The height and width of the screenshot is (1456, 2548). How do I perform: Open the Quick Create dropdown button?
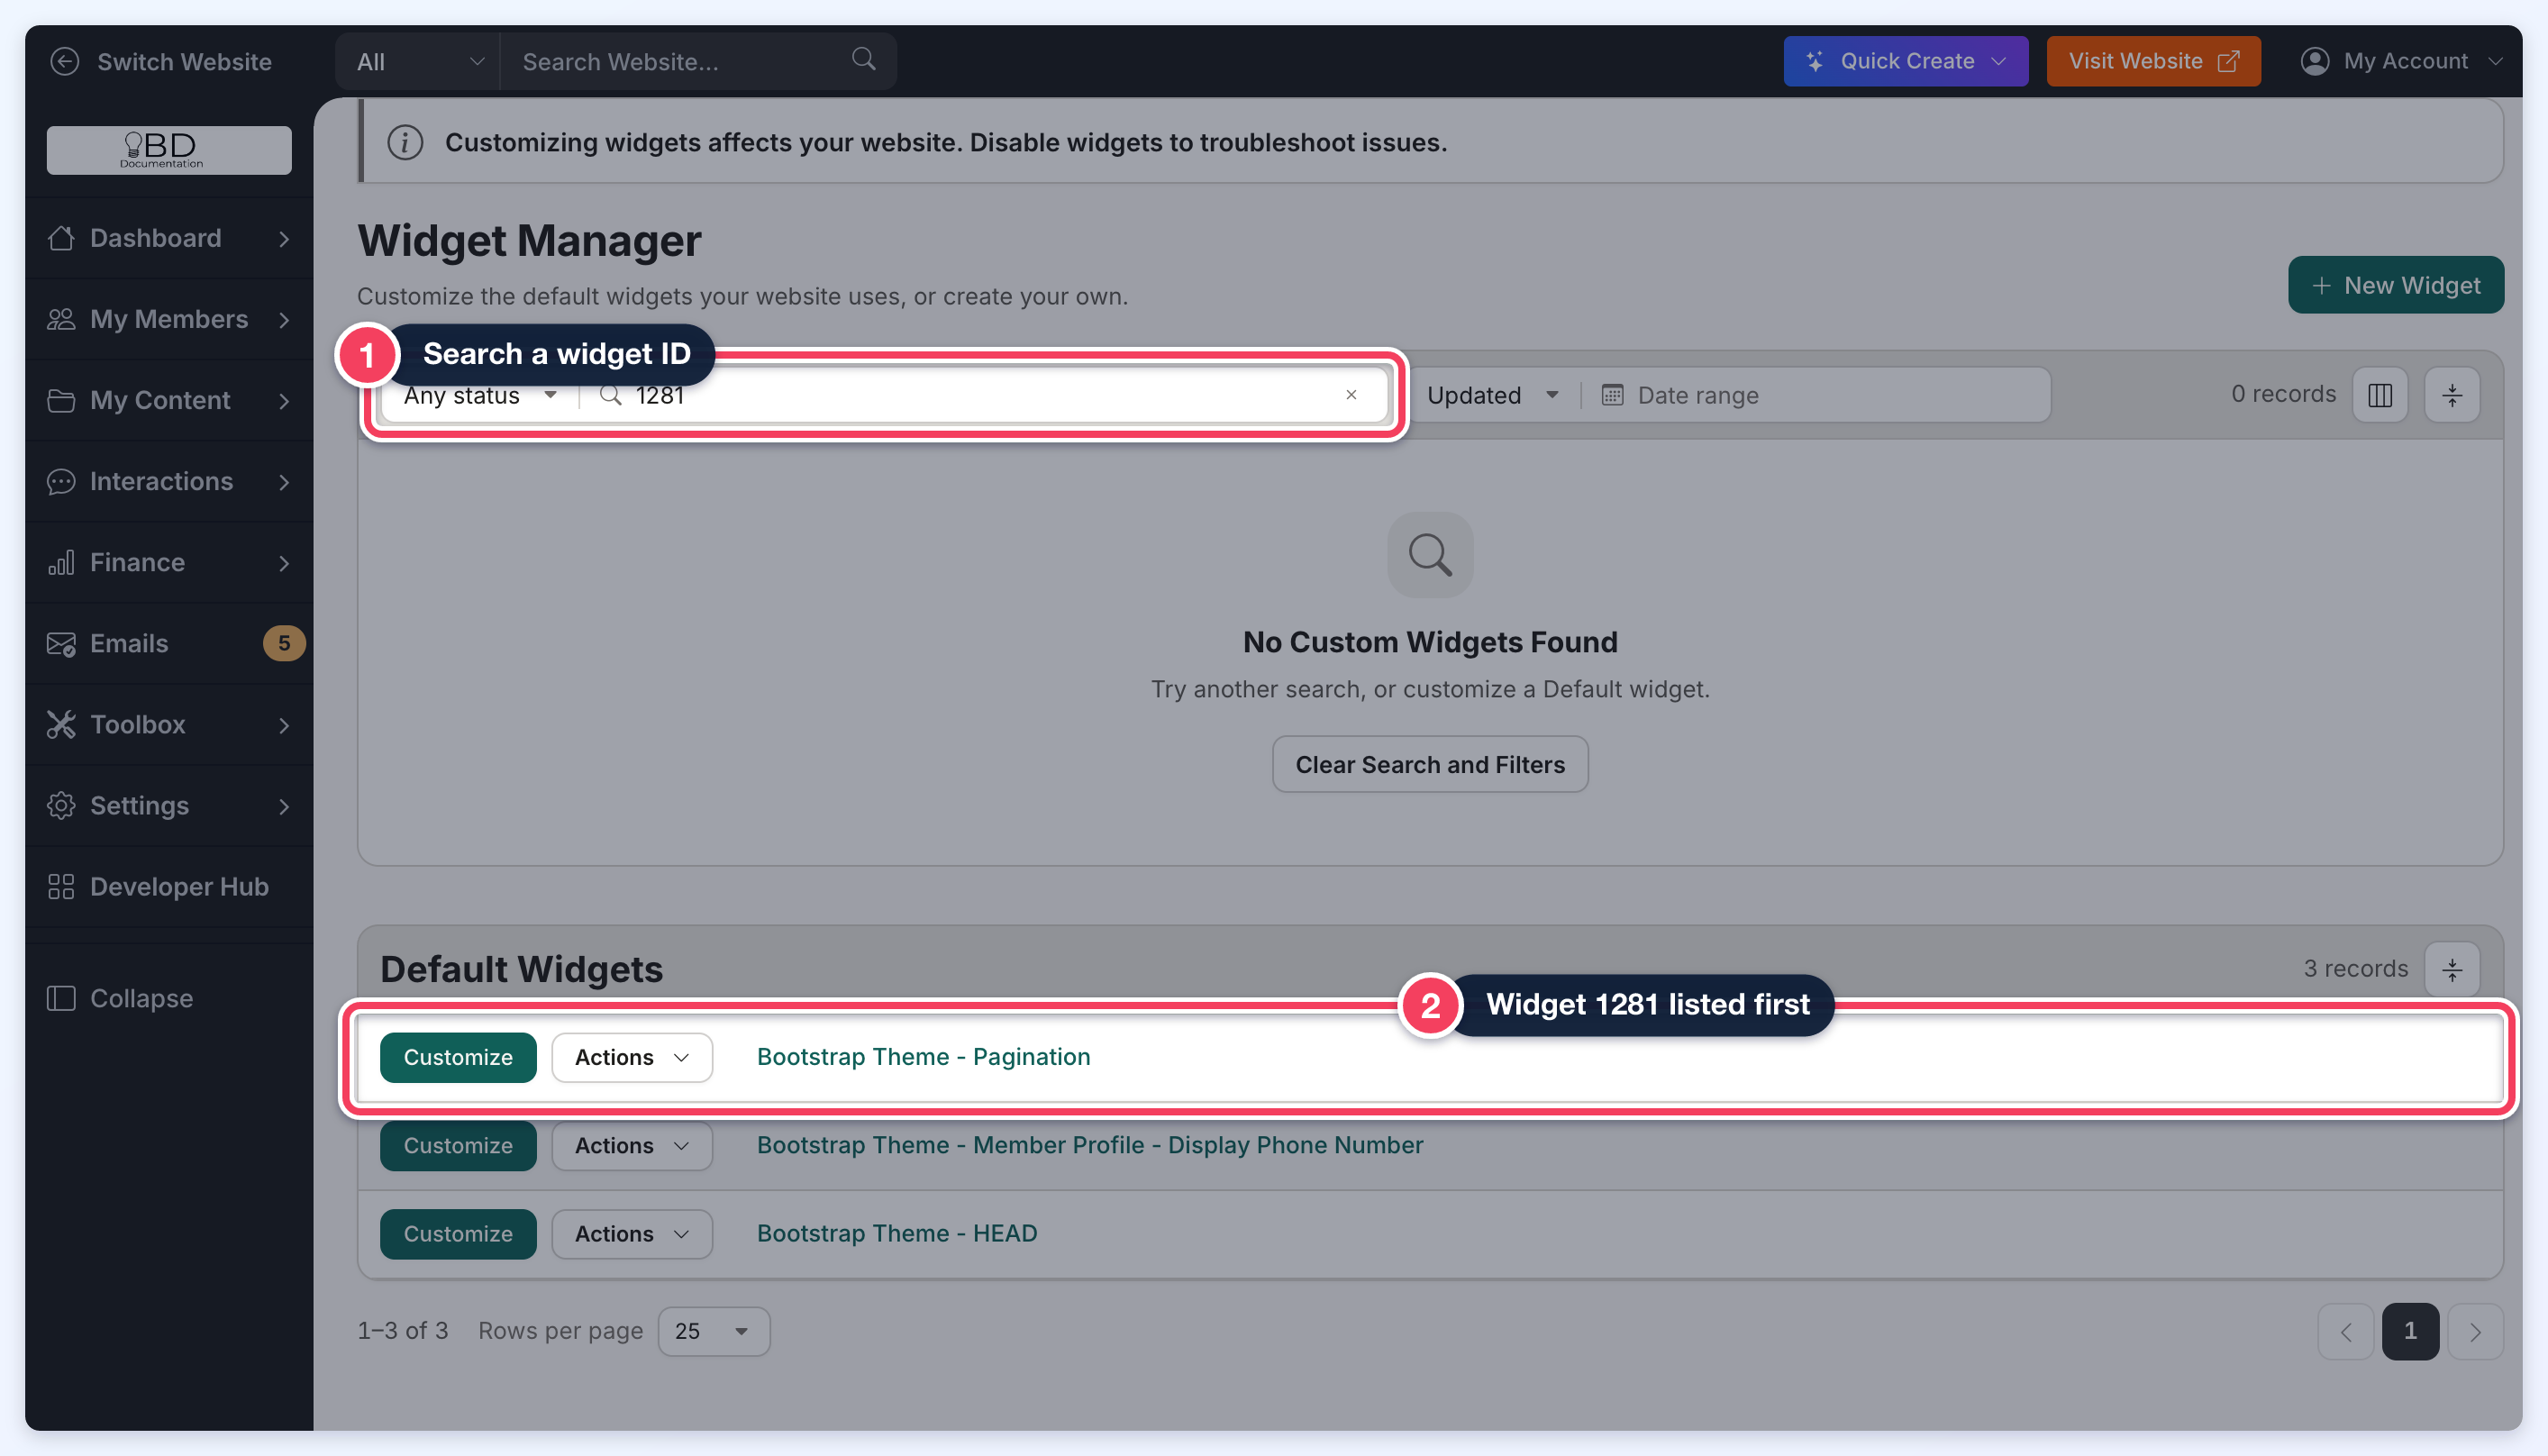[1905, 61]
